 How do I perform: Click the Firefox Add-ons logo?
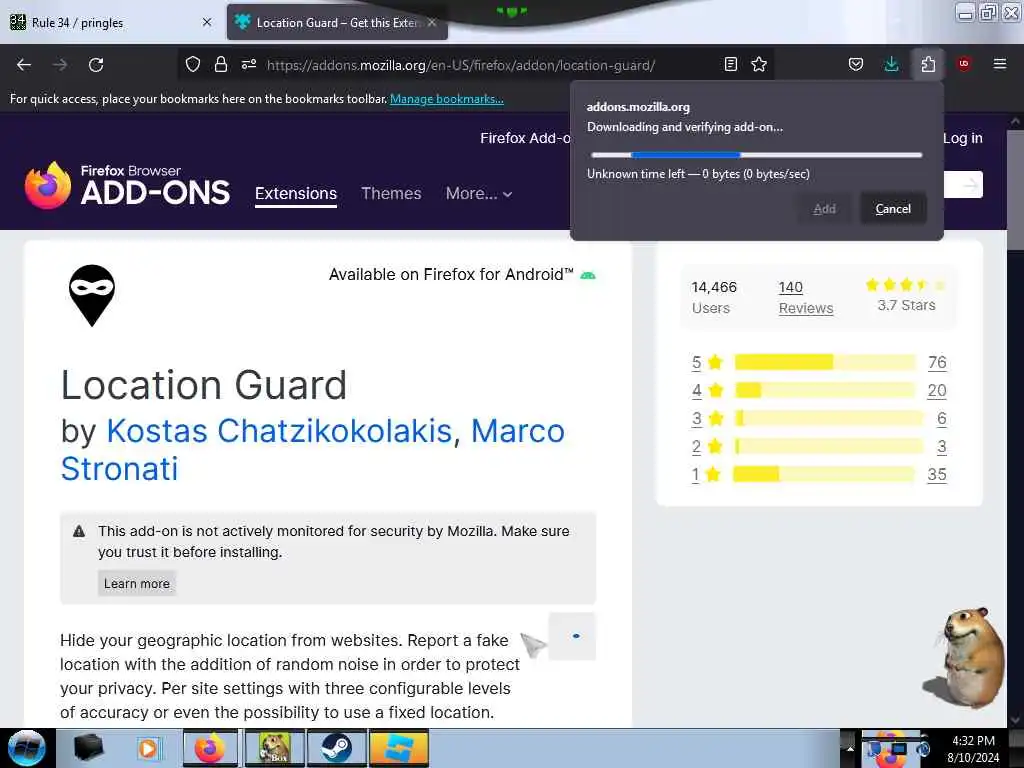point(127,185)
